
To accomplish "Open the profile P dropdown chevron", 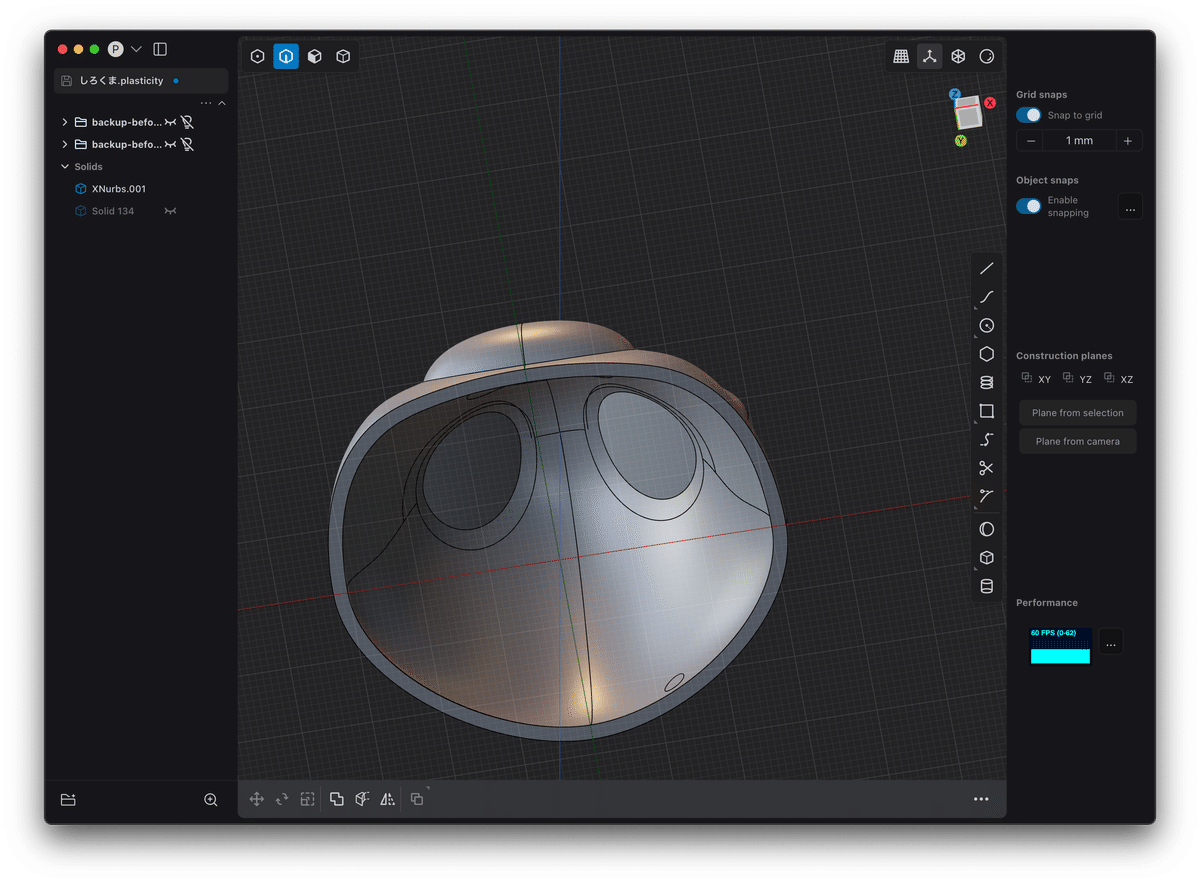I will (x=136, y=49).
